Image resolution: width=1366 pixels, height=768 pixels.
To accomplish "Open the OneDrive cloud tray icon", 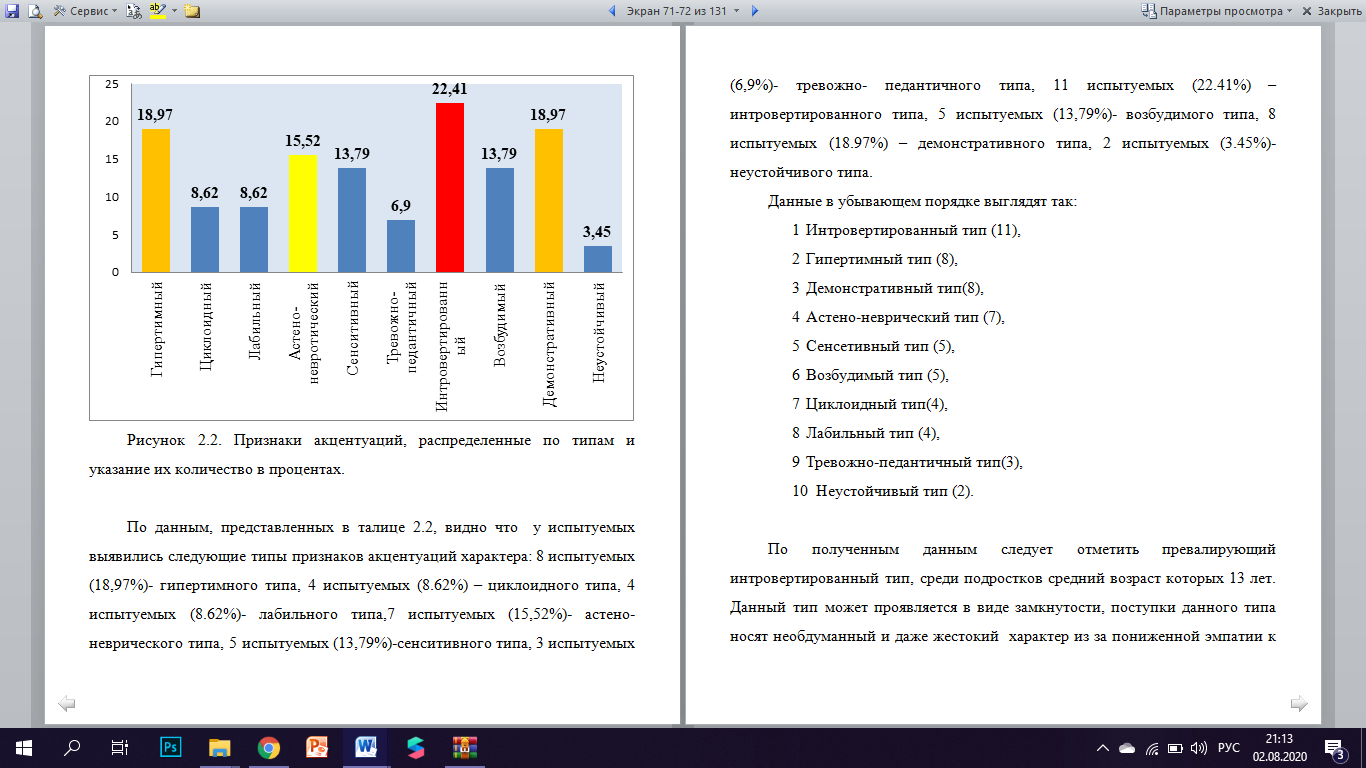I will click(x=1127, y=748).
